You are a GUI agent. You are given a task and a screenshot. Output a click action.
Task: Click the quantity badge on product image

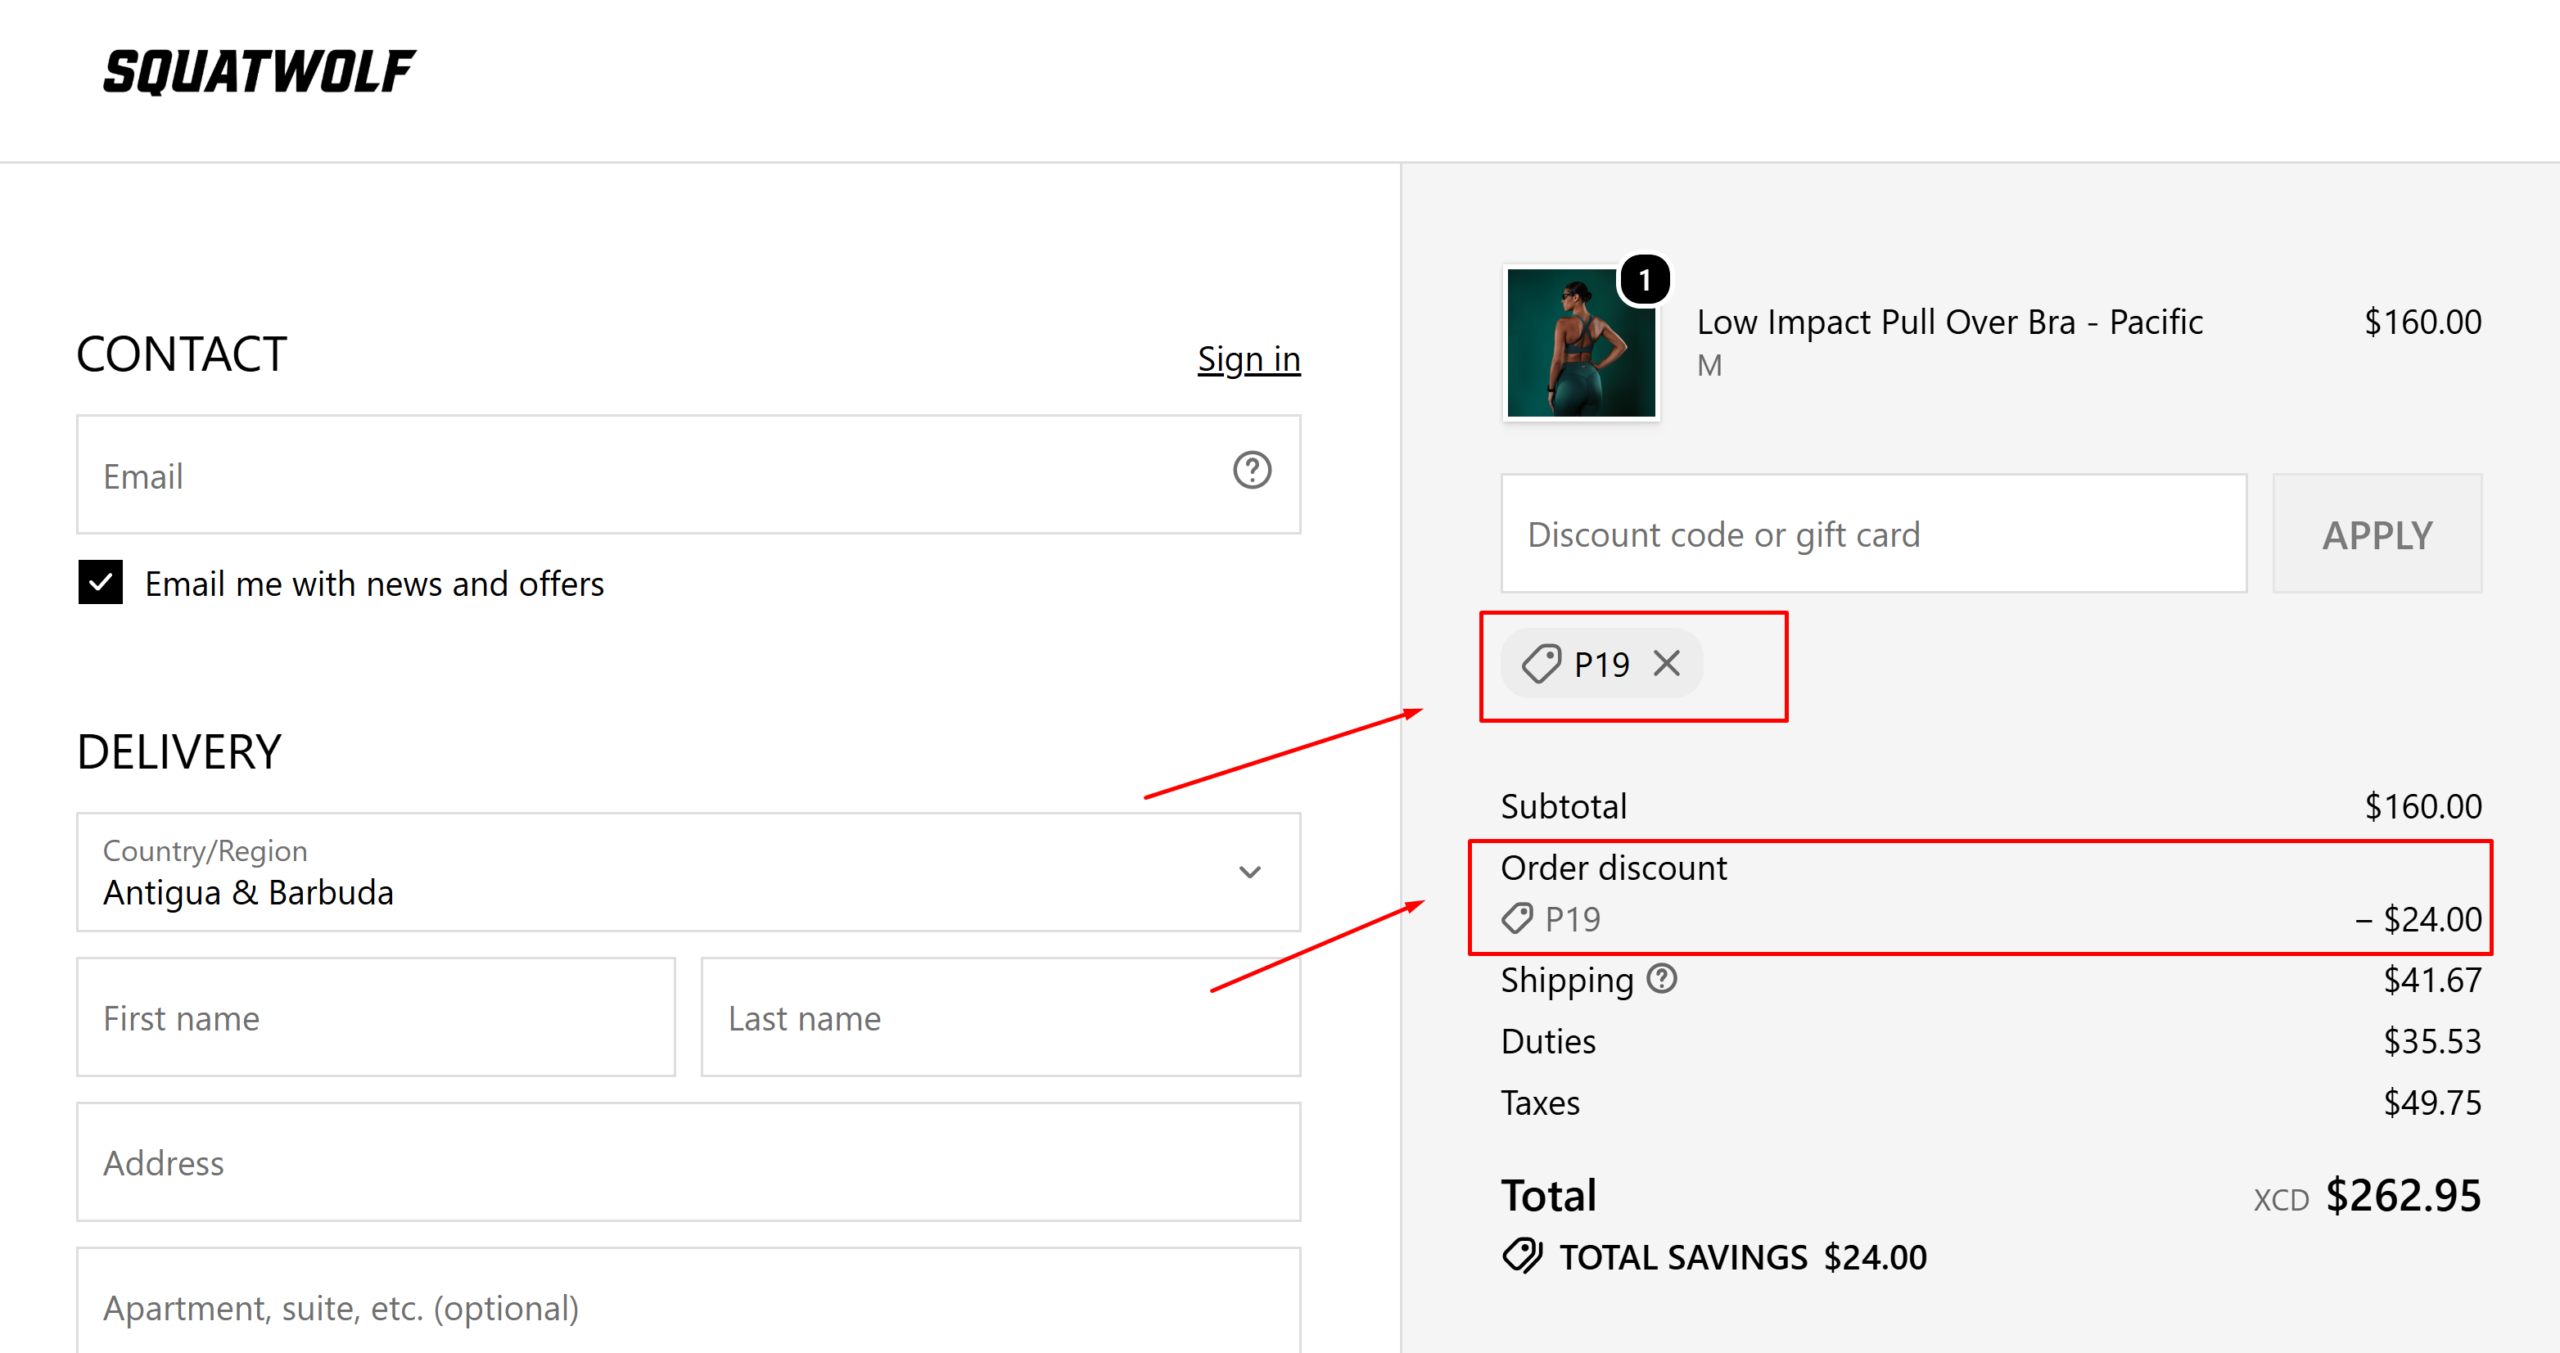tap(1644, 280)
